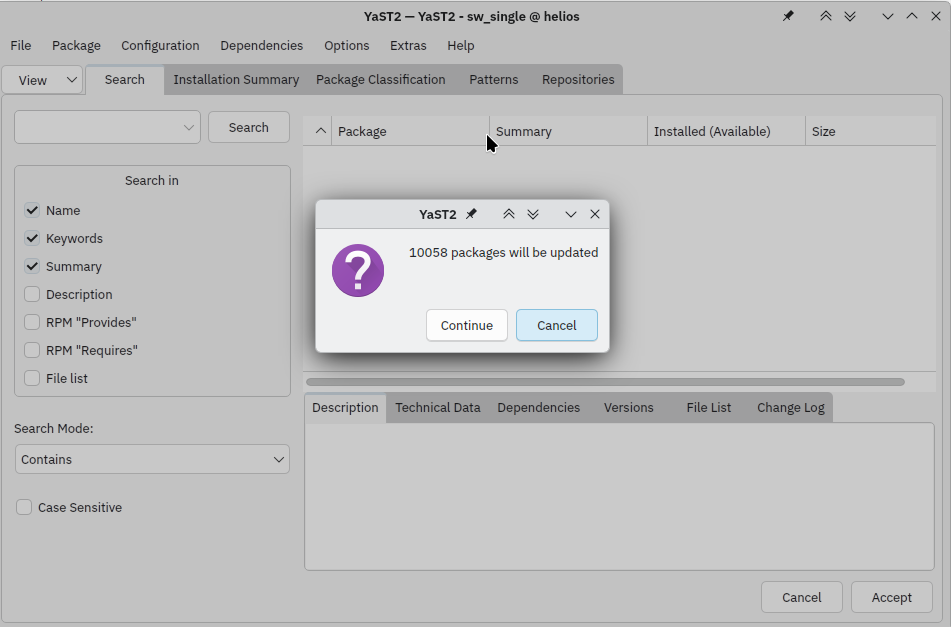Toggle the Keywords checkbox
This screenshot has width=951, height=627.
tap(32, 238)
